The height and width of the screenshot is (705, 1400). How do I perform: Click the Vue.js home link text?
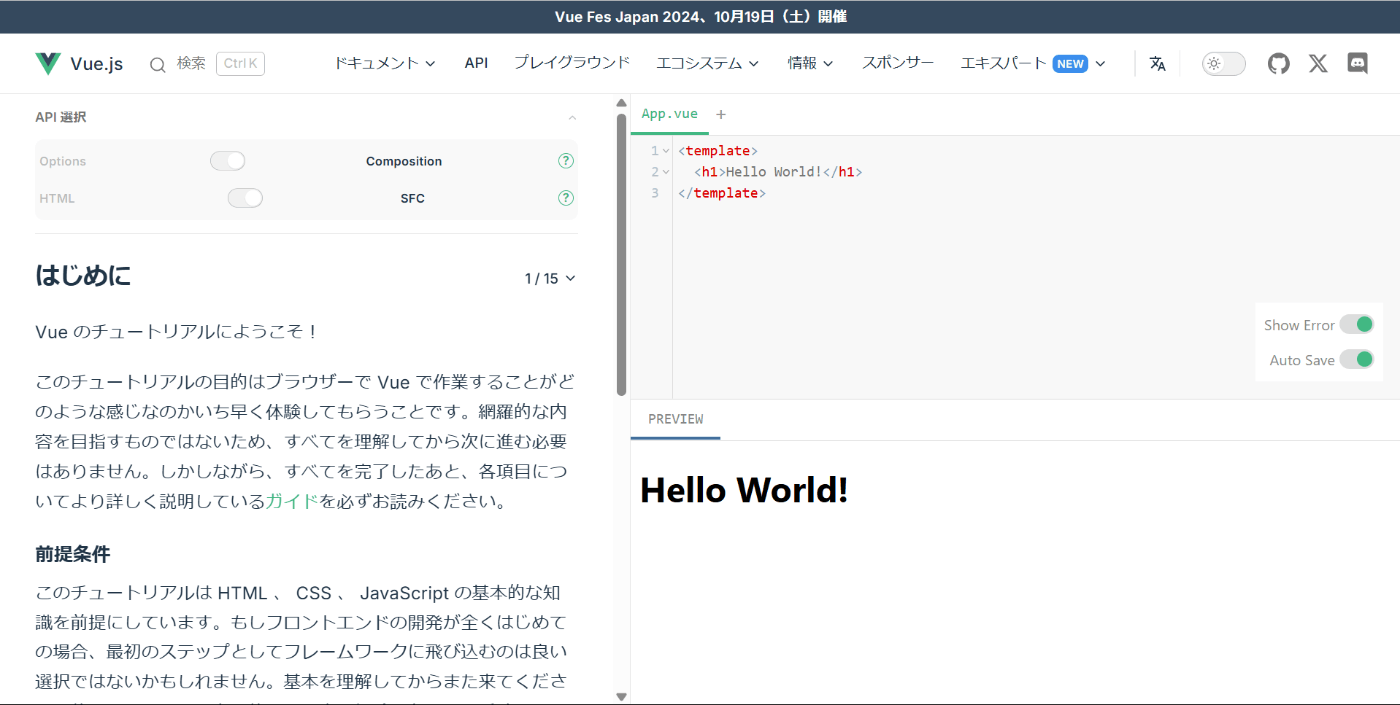coord(97,64)
